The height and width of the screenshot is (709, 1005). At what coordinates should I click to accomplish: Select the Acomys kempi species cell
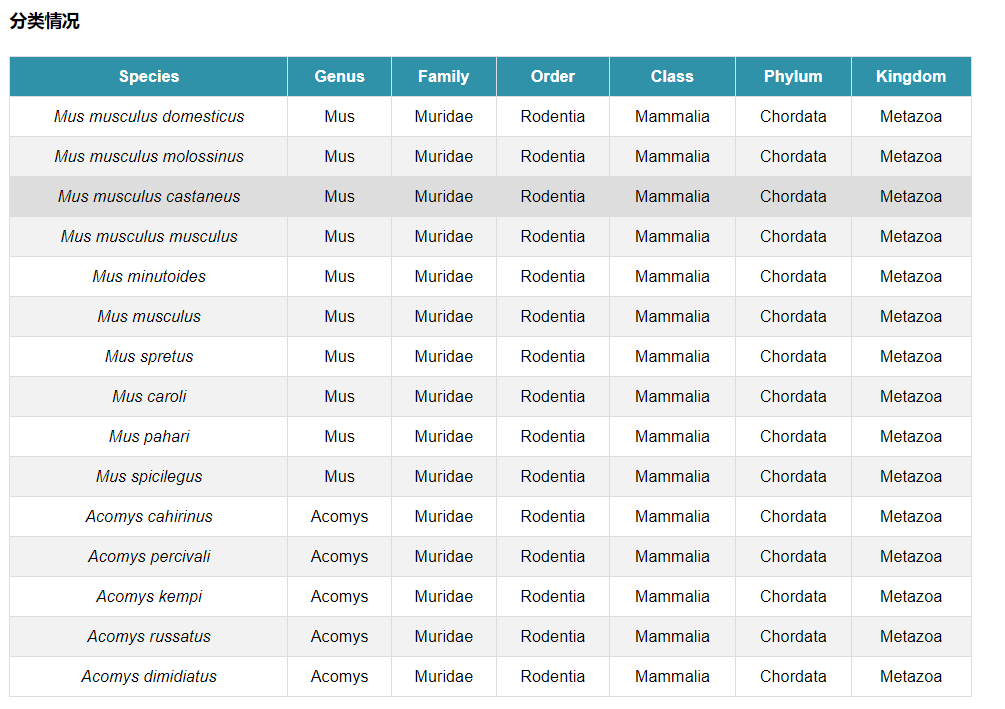click(149, 596)
